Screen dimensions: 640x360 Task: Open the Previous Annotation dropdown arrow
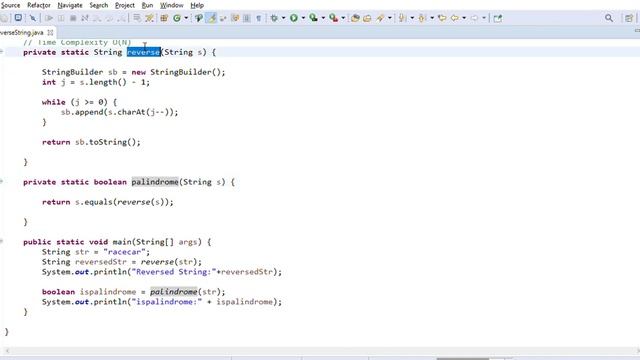point(432,18)
